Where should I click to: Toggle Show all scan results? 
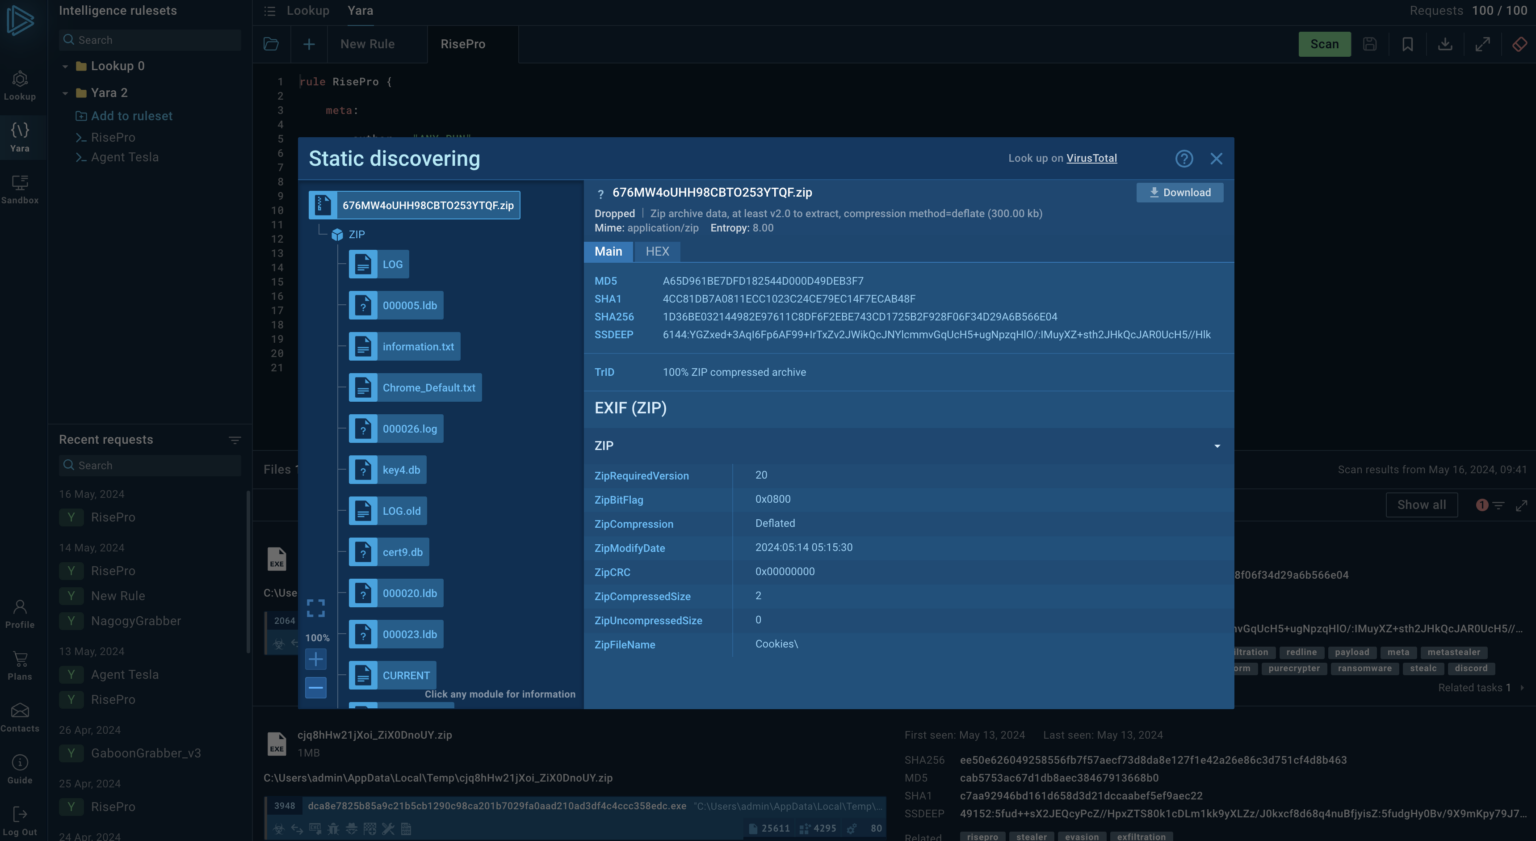1421,505
